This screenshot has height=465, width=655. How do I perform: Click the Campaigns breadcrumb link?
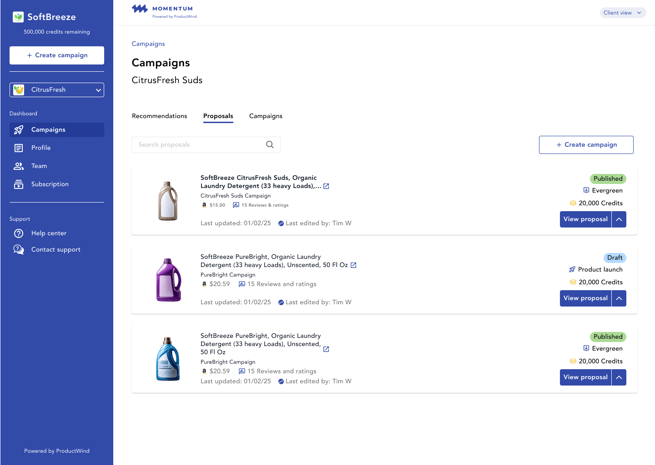point(148,44)
